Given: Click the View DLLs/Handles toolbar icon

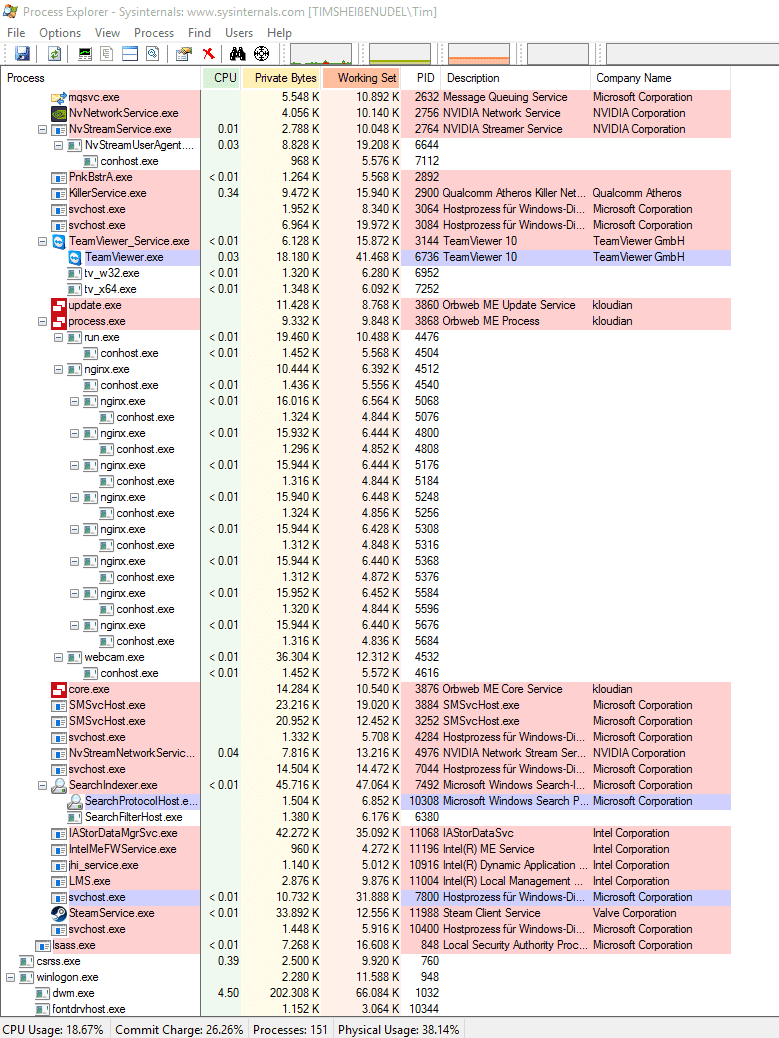Looking at the screenshot, I should pyautogui.click(x=152, y=54).
